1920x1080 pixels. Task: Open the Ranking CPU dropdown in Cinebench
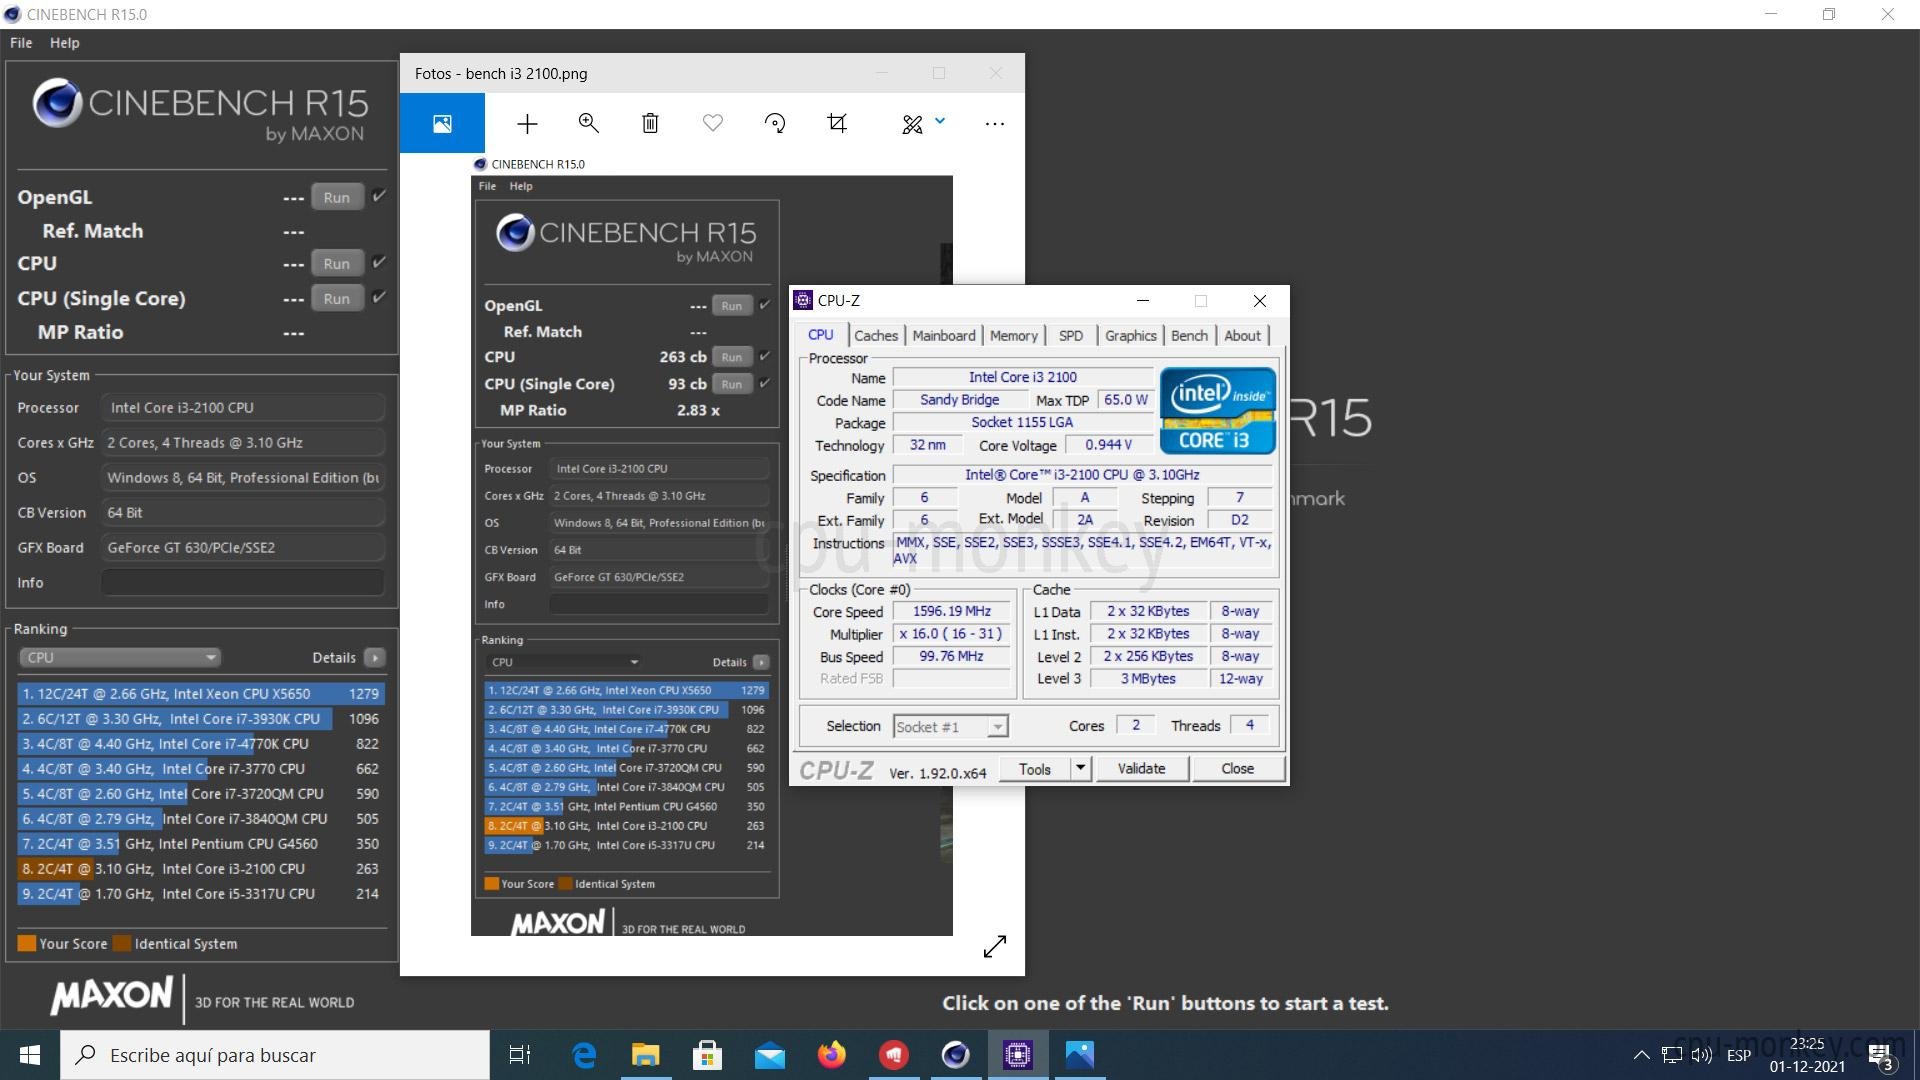pos(119,657)
